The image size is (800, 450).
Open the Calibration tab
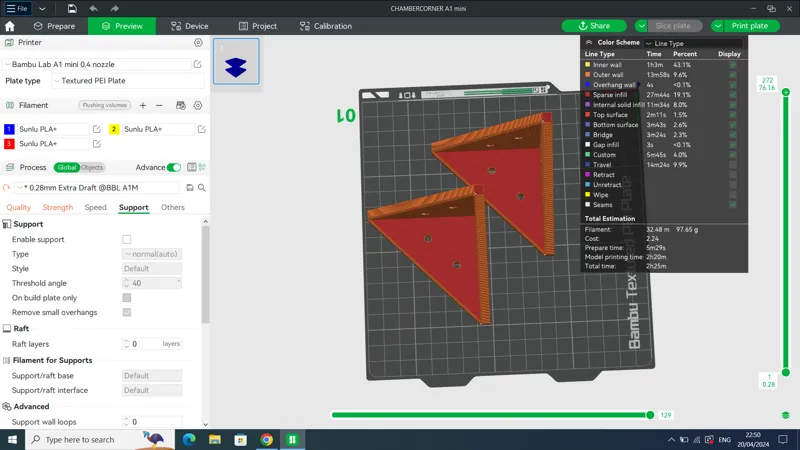coord(326,26)
